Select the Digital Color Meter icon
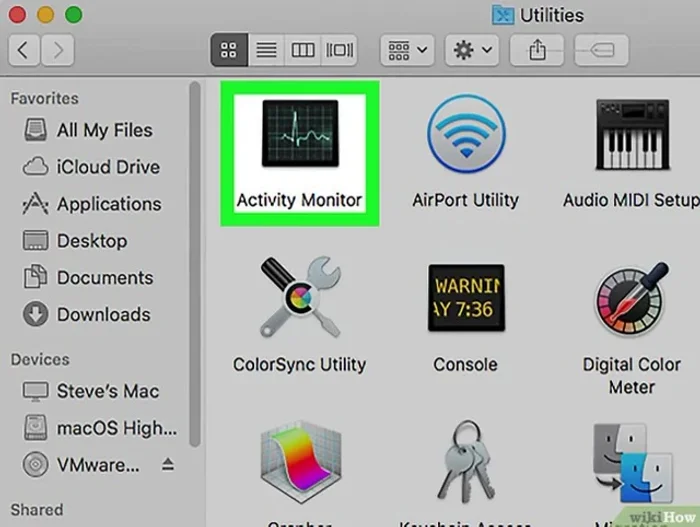This screenshot has width=700, height=527. tap(632, 298)
